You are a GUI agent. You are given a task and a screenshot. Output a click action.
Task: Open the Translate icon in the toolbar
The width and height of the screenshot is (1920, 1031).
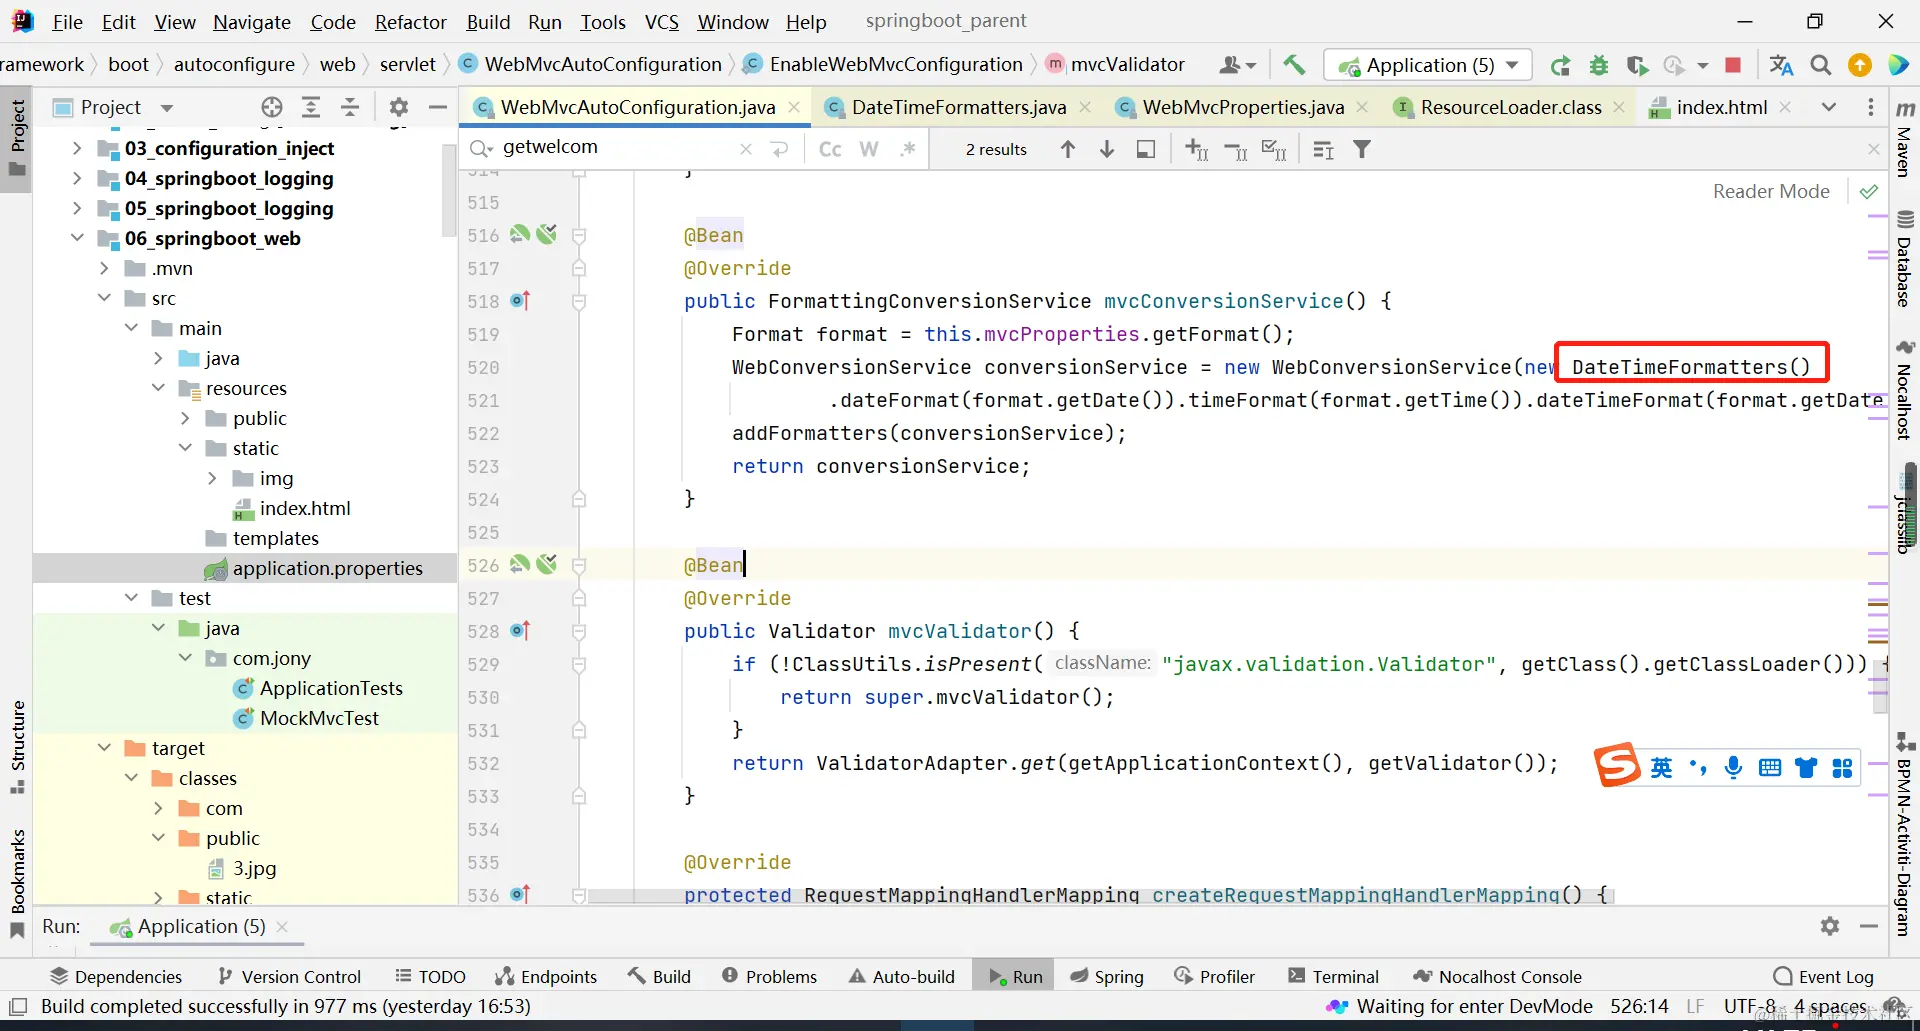[x=1781, y=65]
